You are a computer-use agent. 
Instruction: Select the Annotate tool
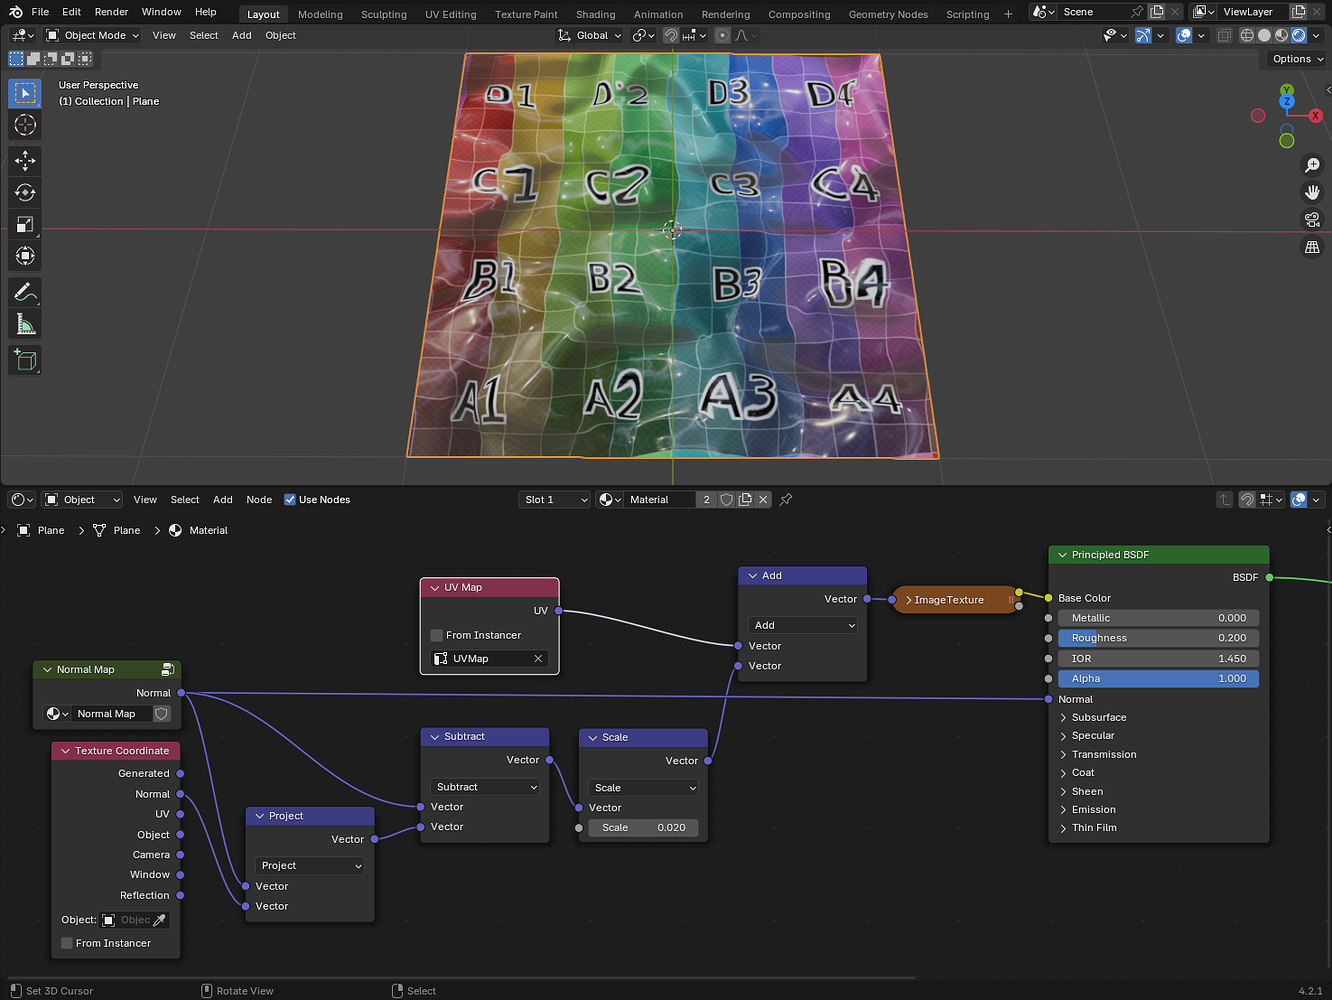pos(25,293)
